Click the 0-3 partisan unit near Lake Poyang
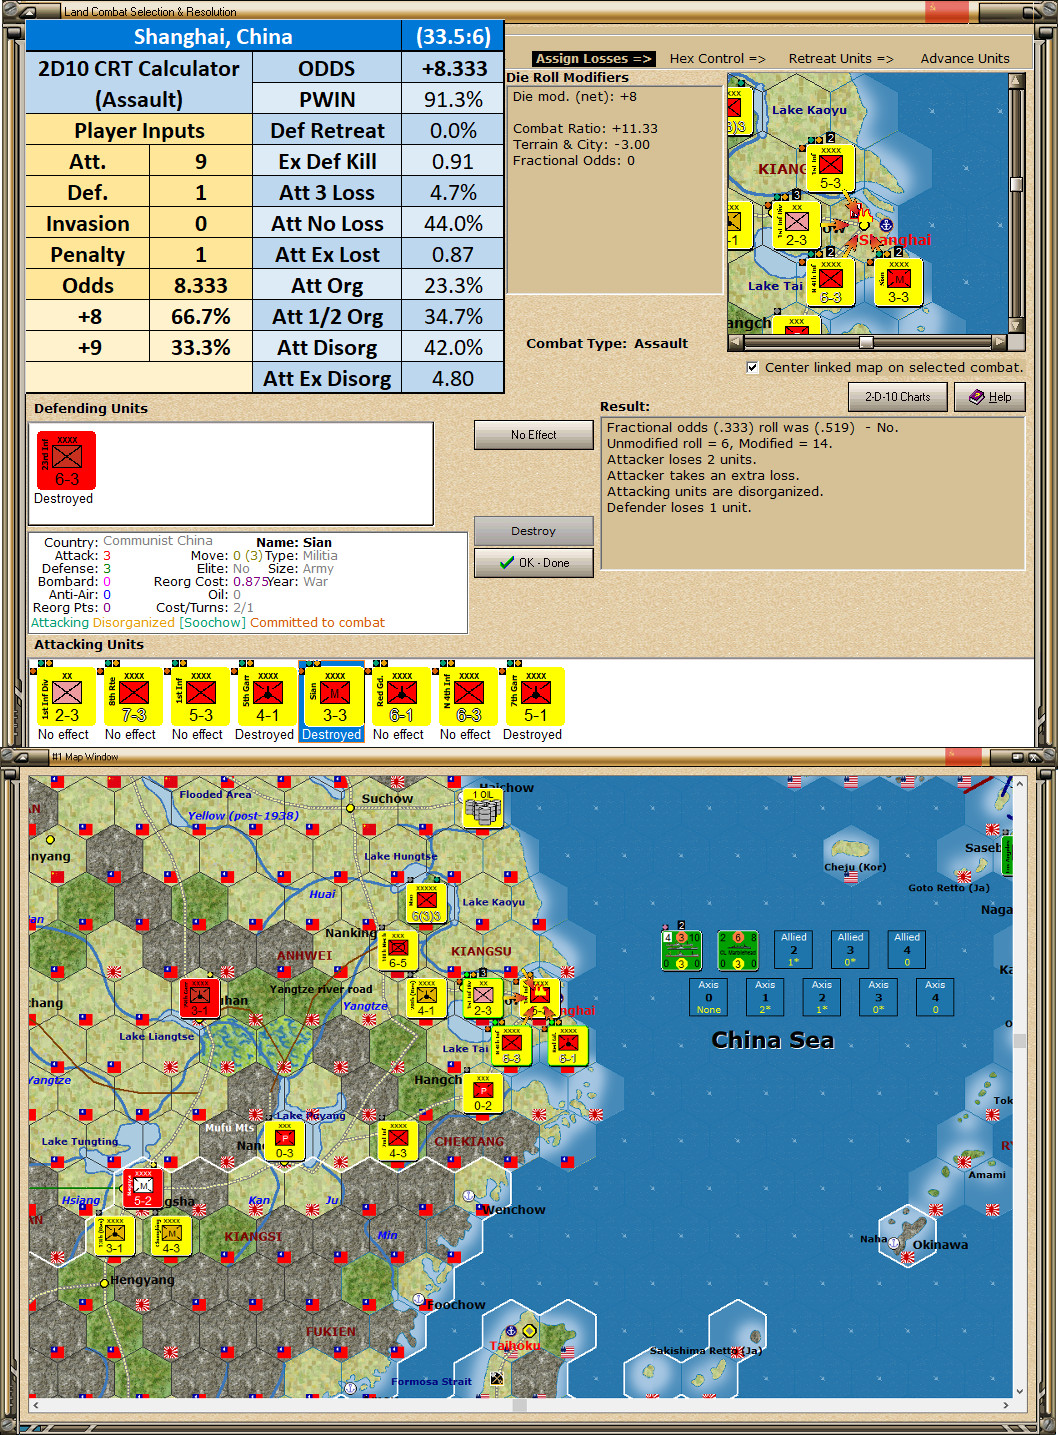 click(x=285, y=1140)
